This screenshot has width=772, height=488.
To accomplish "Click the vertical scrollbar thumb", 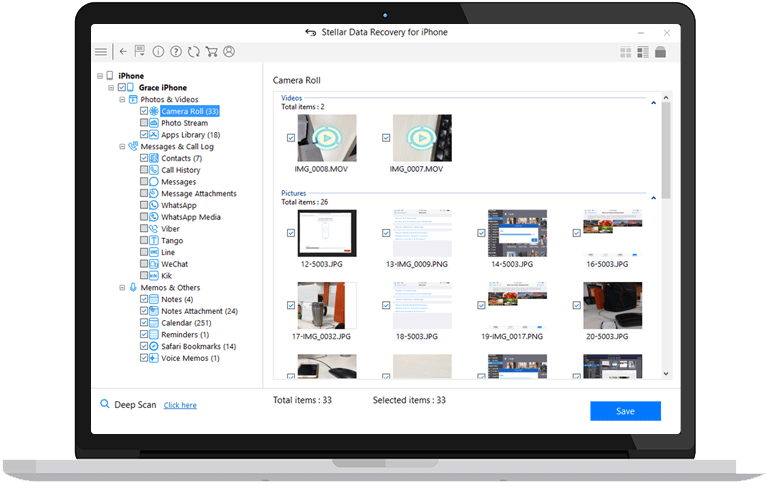I will point(666,151).
